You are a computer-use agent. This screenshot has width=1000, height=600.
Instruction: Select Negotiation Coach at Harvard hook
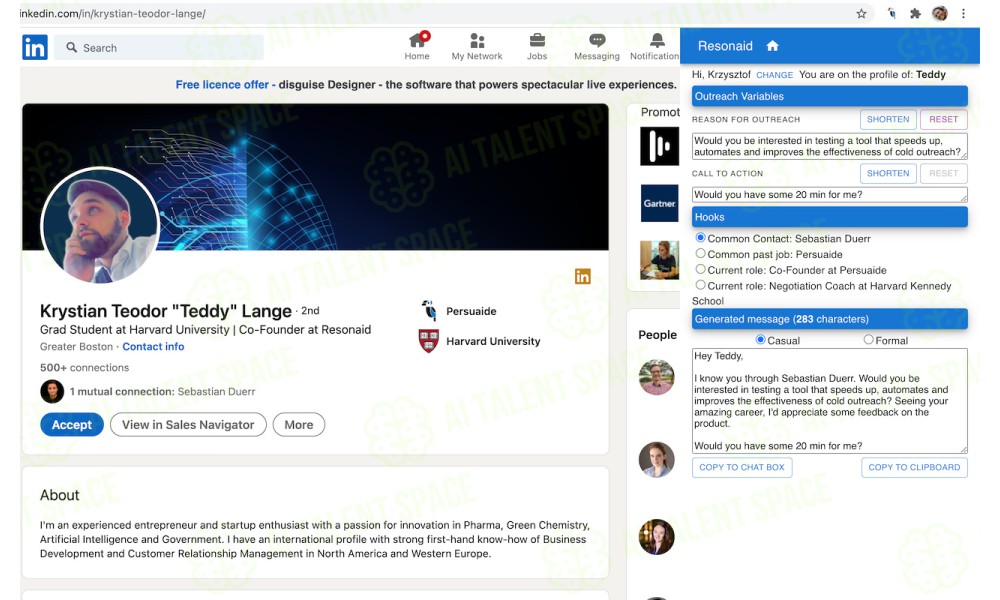700,285
